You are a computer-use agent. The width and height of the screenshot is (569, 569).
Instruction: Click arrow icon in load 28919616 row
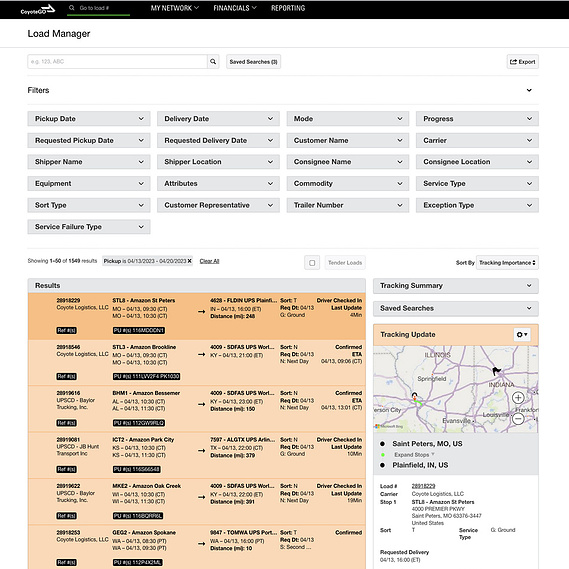pyautogui.click(x=201, y=404)
